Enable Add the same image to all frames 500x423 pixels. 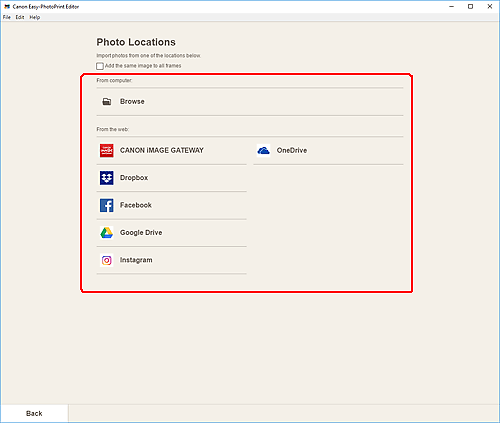pyautogui.click(x=100, y=66)
